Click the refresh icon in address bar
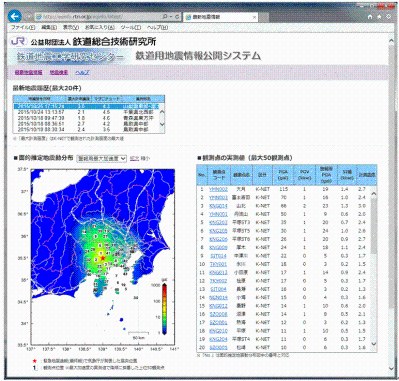399x381 pixels. (177, 16)
